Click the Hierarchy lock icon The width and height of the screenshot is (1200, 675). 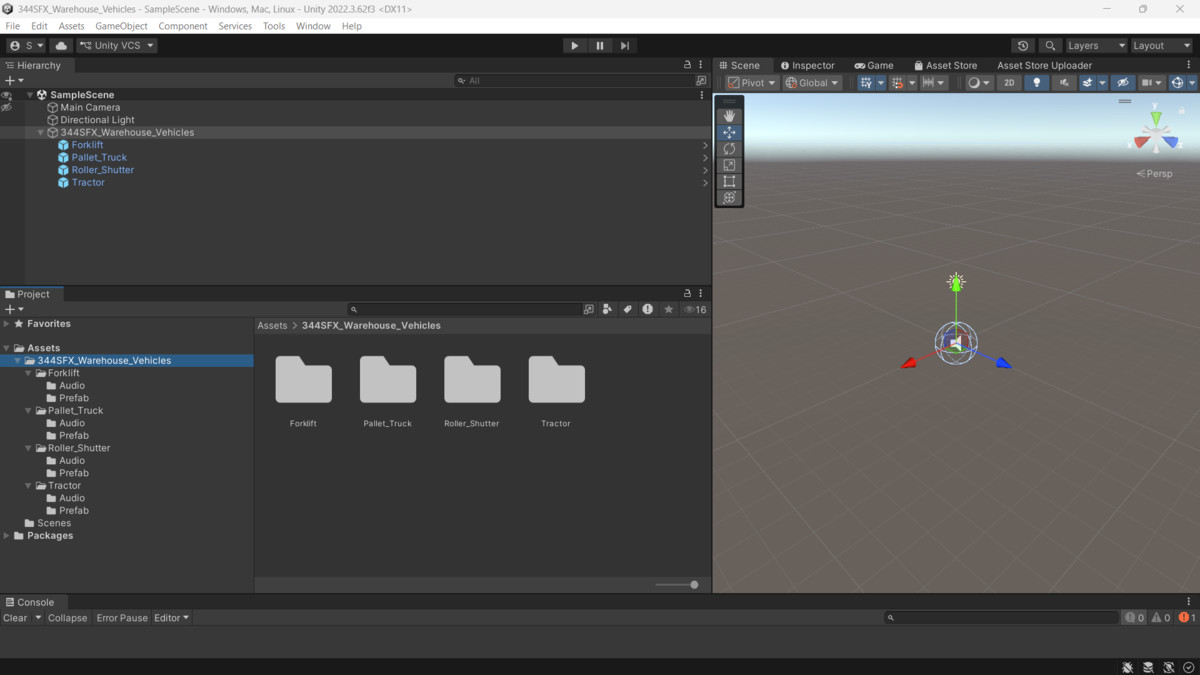click(x=687, y=65)
